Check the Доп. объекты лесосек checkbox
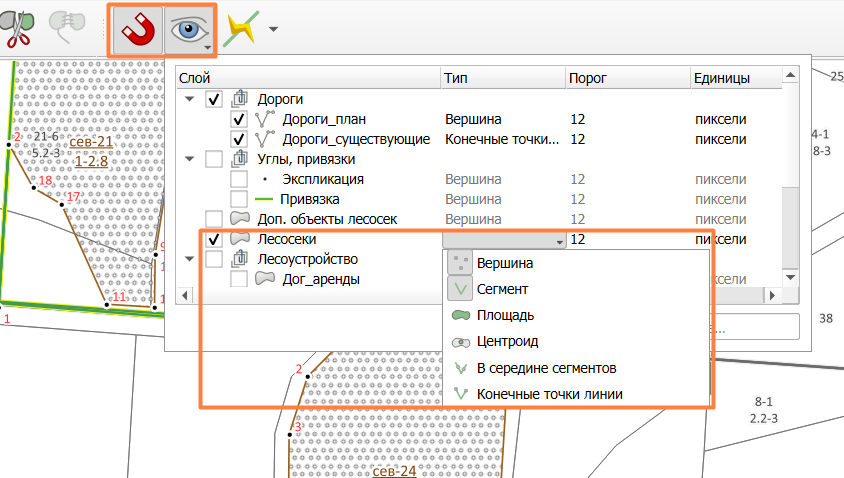 tap(214, 219)
